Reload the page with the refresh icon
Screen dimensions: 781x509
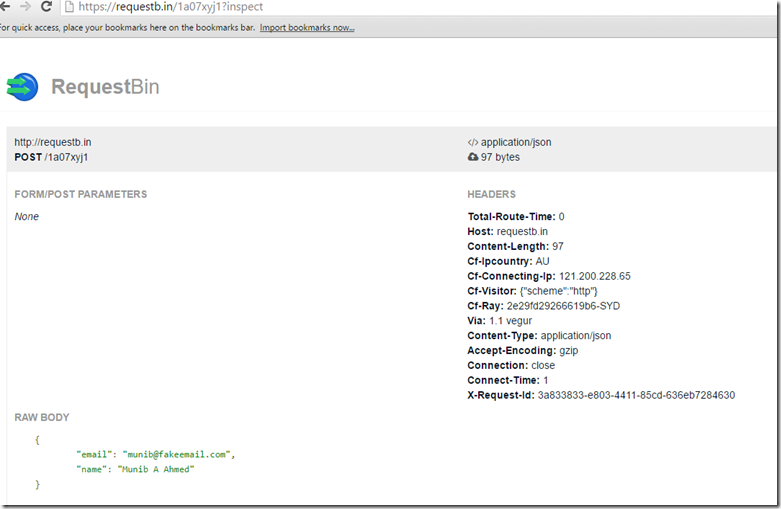46,6
